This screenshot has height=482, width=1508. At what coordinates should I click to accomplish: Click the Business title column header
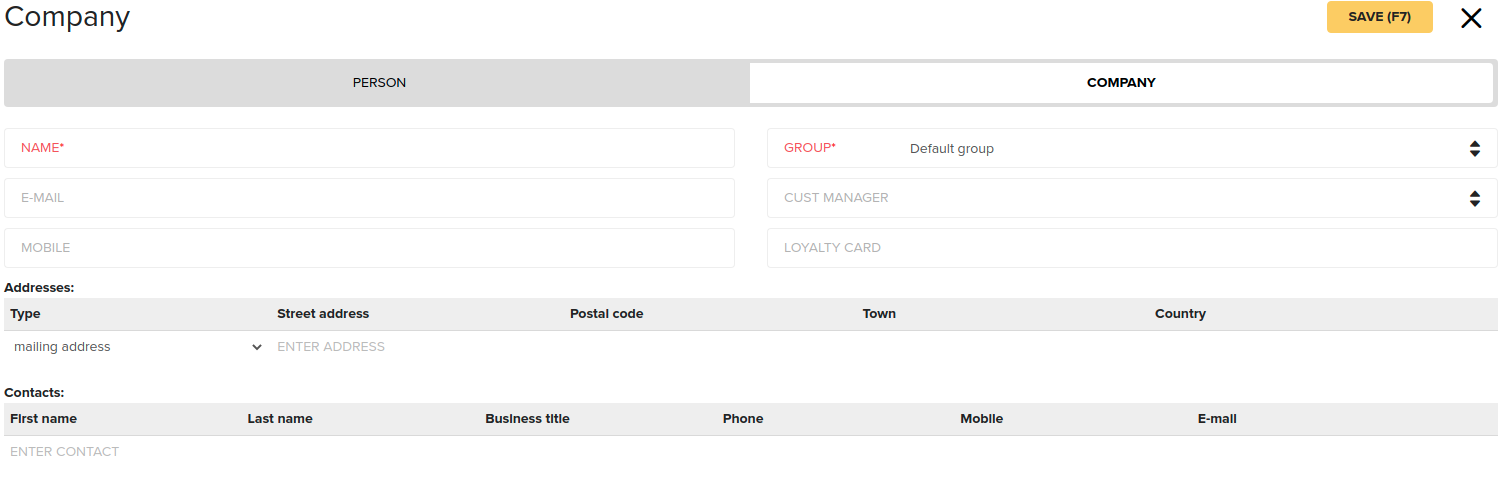[527, 419]
